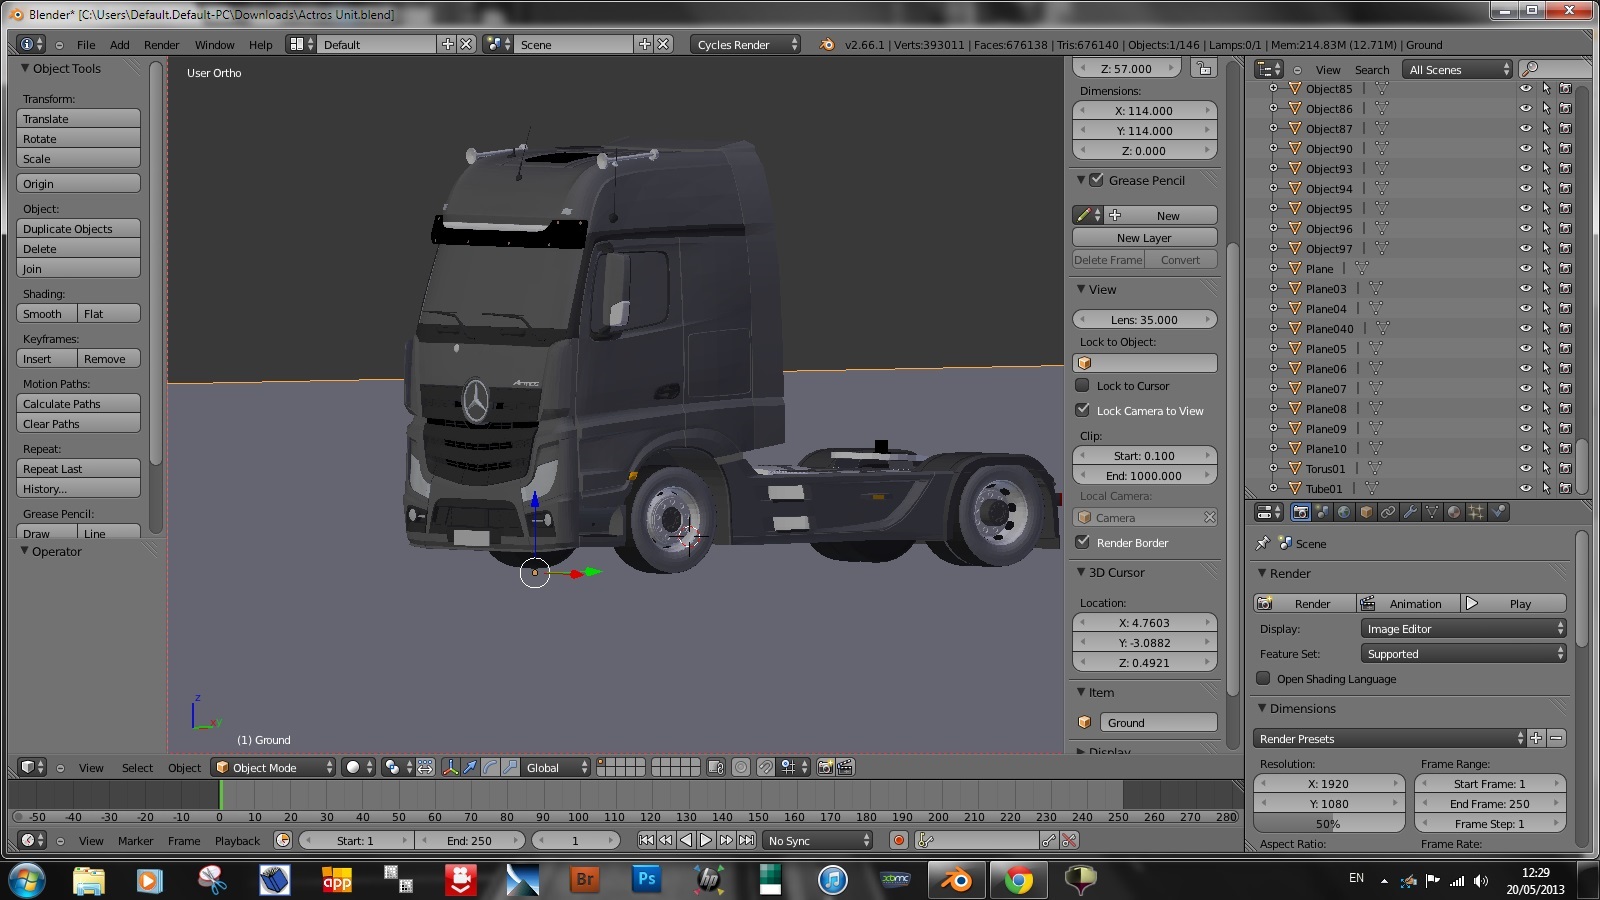Enable the Lock to Cursor checkbox
Screen dimensions: 1600x900
tap(1082, 385)
